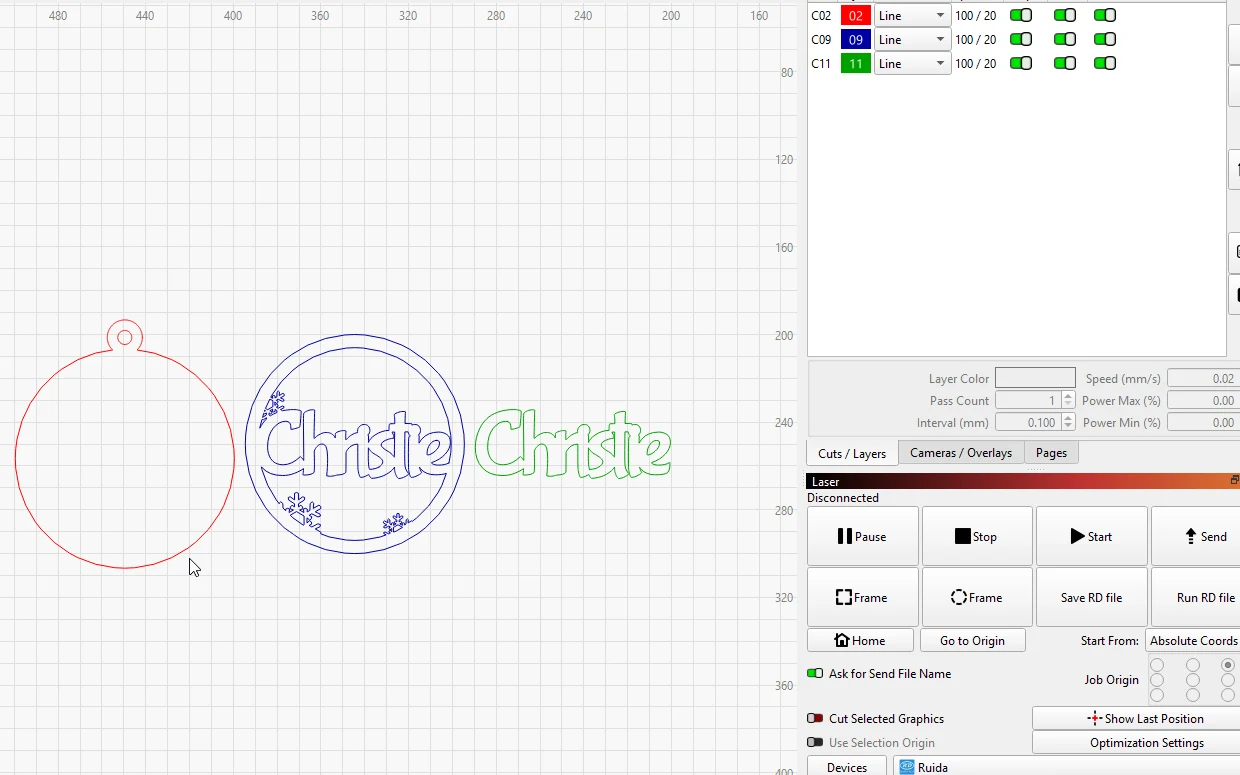Open the Pages tab

1051,453
